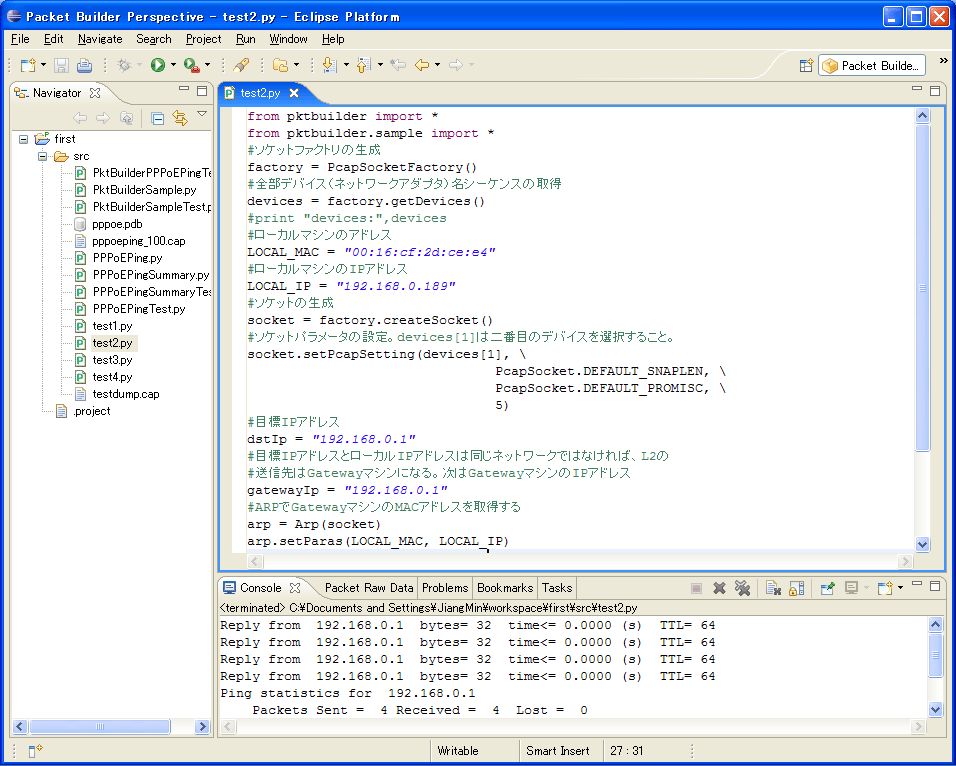Minimize the Navigator panel
Viewport: 956px width, 766px height.
pos(184,89)
